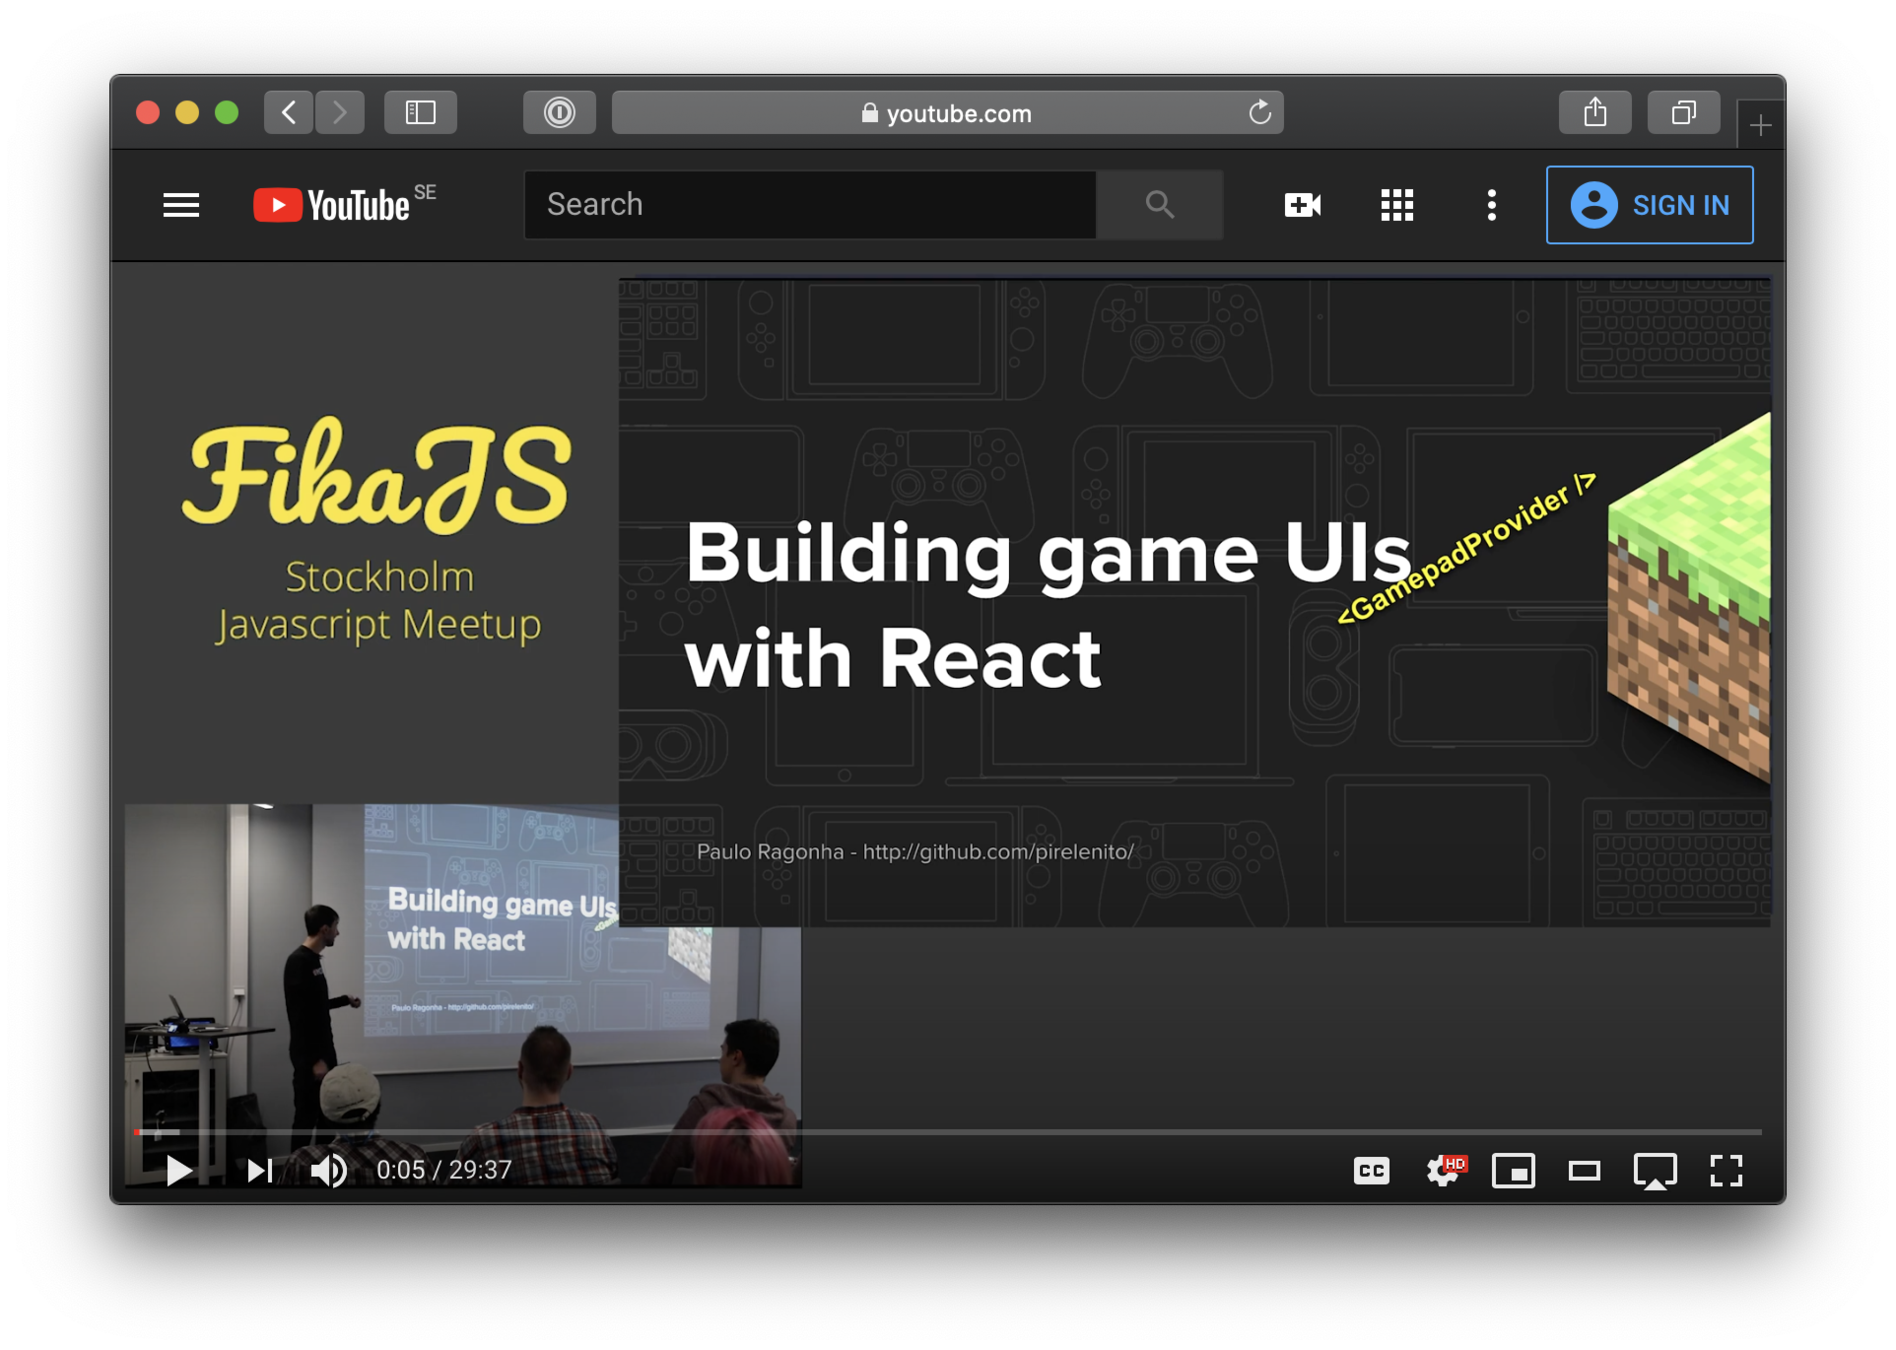Open the Safari share menu

pyautogui.click(x=1595, y=112)
